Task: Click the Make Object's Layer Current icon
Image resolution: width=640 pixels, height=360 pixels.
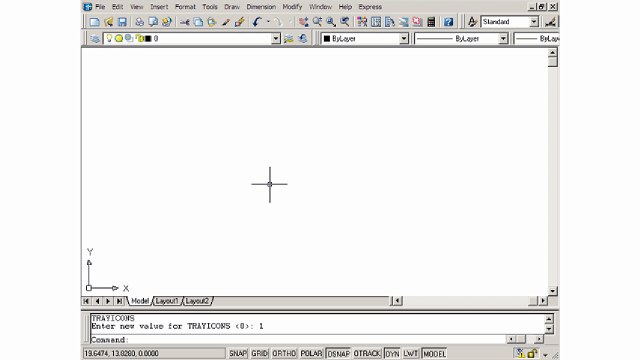Action: (x=289, y=39)
